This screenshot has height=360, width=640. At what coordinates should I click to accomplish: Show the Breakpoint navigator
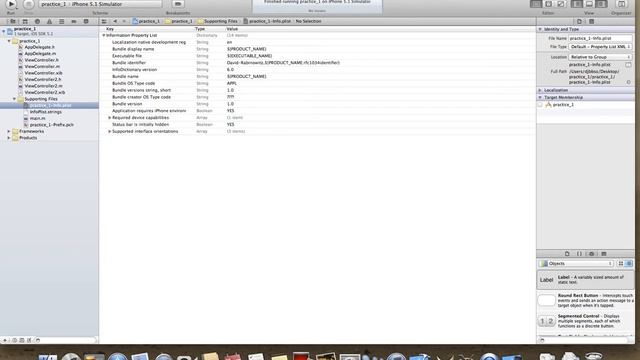click(74, 21)
